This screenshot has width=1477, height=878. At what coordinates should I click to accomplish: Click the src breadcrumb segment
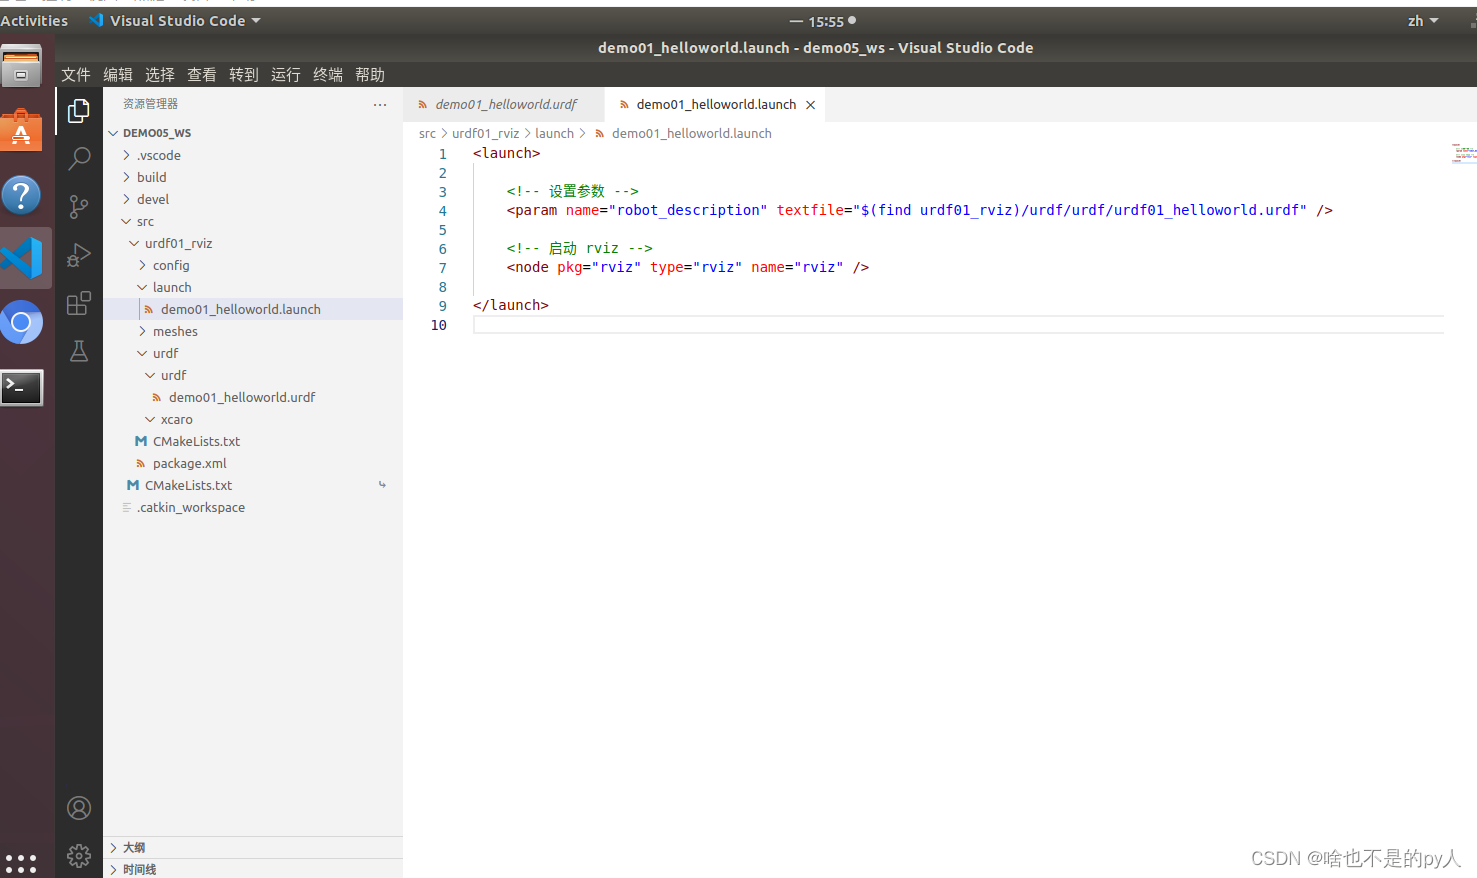(427, 133)
